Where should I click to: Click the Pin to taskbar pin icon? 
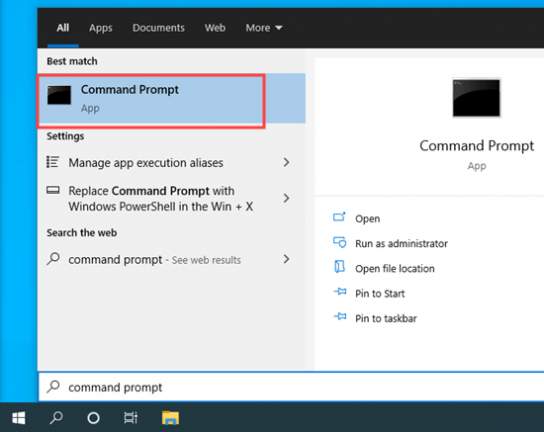[340, 316]
